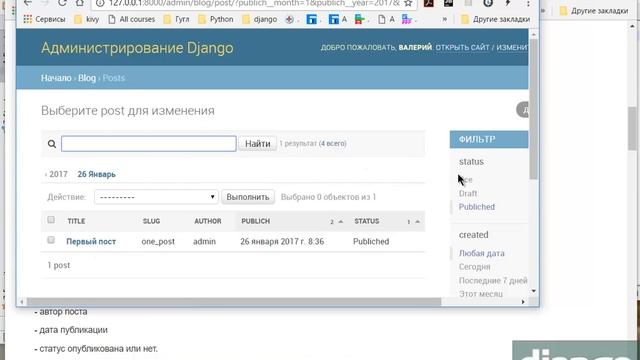Open the kivy bookmarks folder
Image resolution: width=640 pixels, height=360 pixels.
87,19
